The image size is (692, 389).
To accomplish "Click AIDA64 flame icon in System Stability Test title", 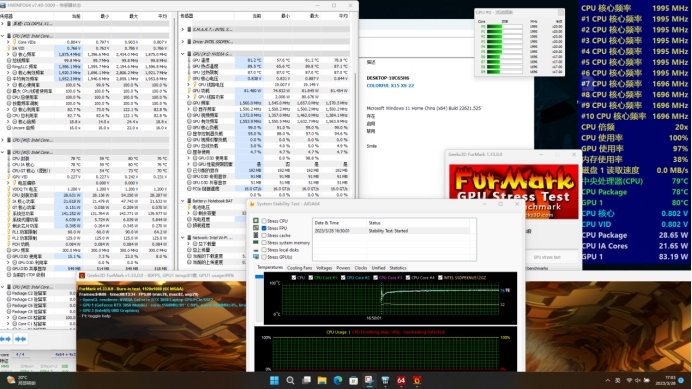I will pyautogui.click(x=252, y=204).
